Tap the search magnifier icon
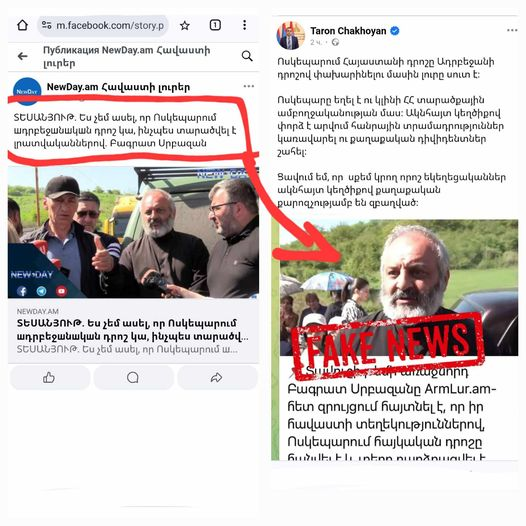This screenshot has width=526, height=526. (247, 56)
